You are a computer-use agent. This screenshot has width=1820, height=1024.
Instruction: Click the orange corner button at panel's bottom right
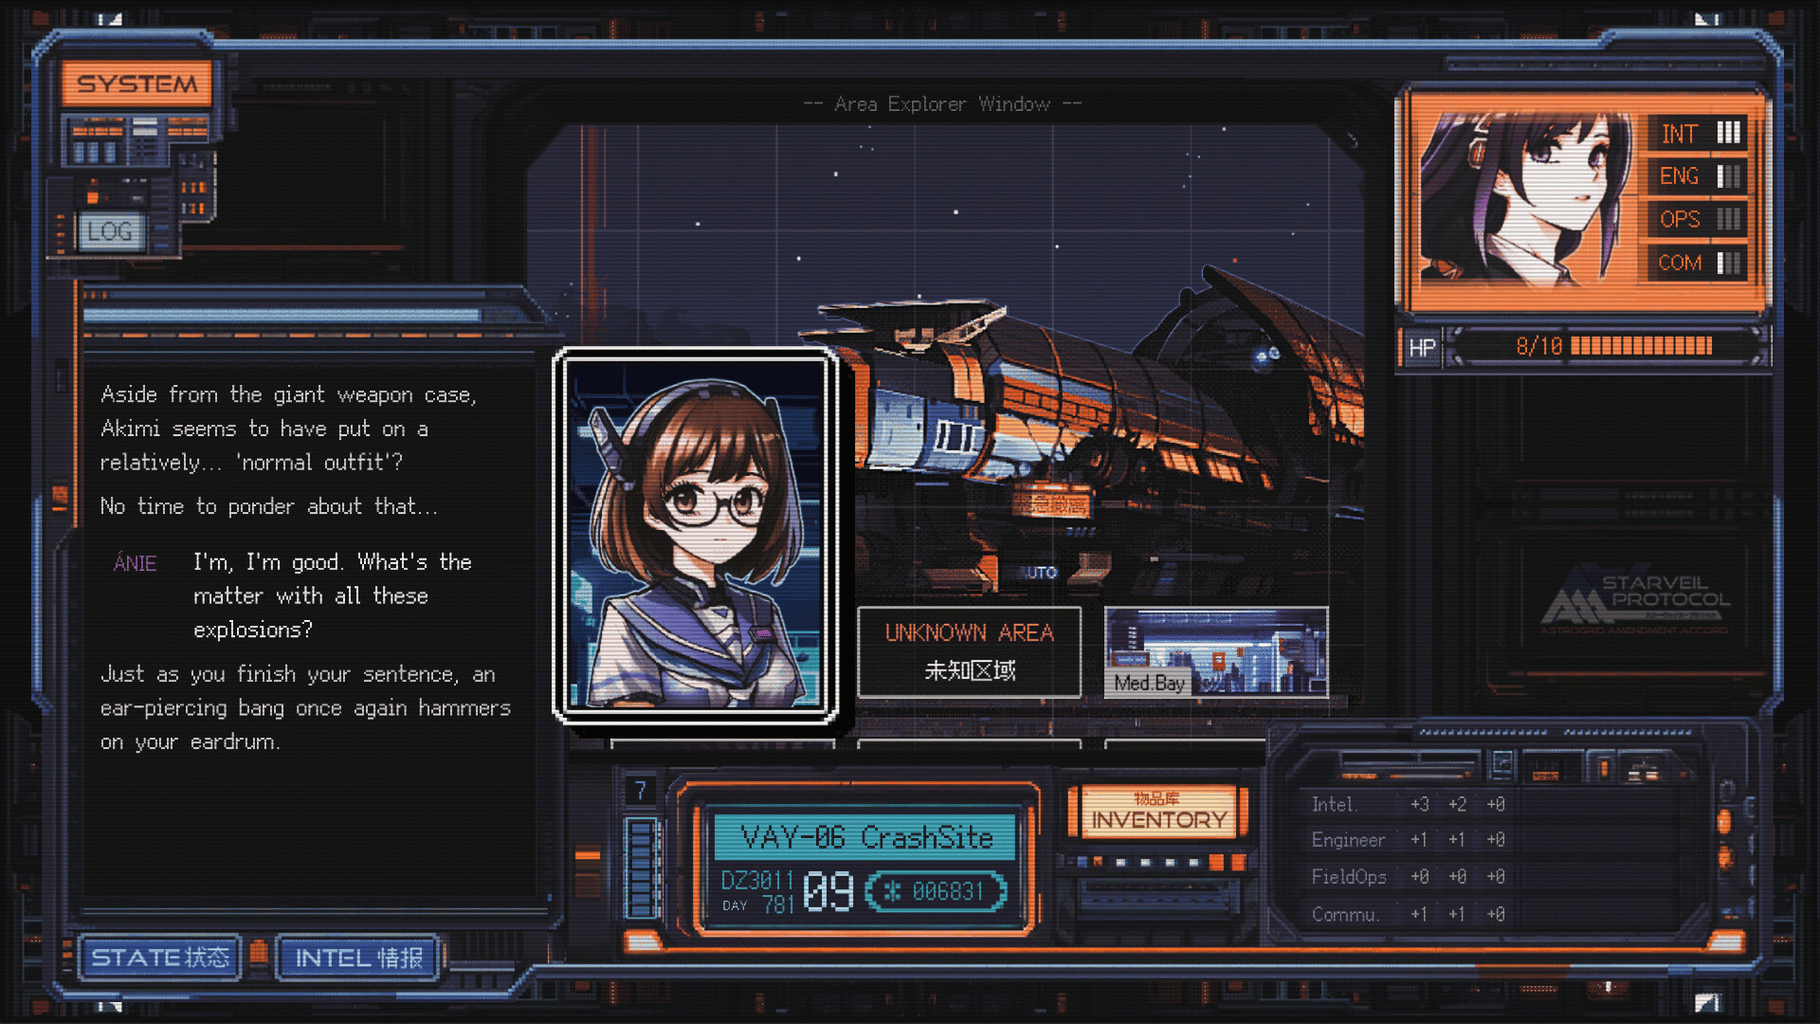1725,940
